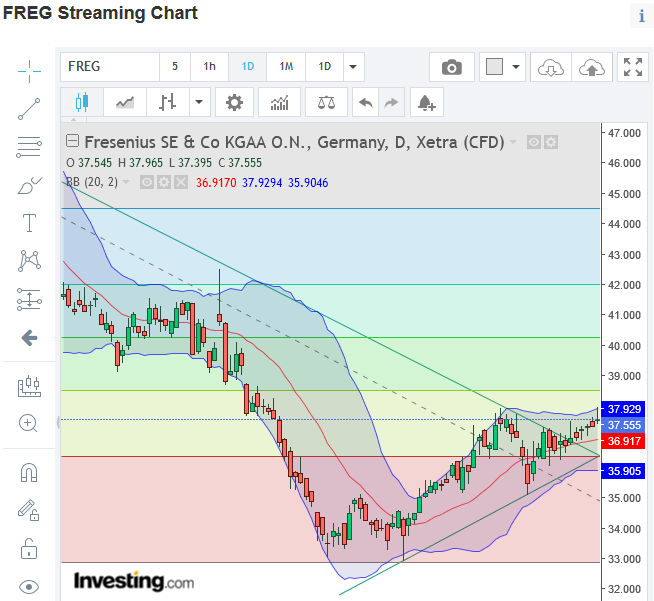Select the trend line drawing tool
Image resolution: width=654 pixels, height=601 pixels.
[29, 109]
